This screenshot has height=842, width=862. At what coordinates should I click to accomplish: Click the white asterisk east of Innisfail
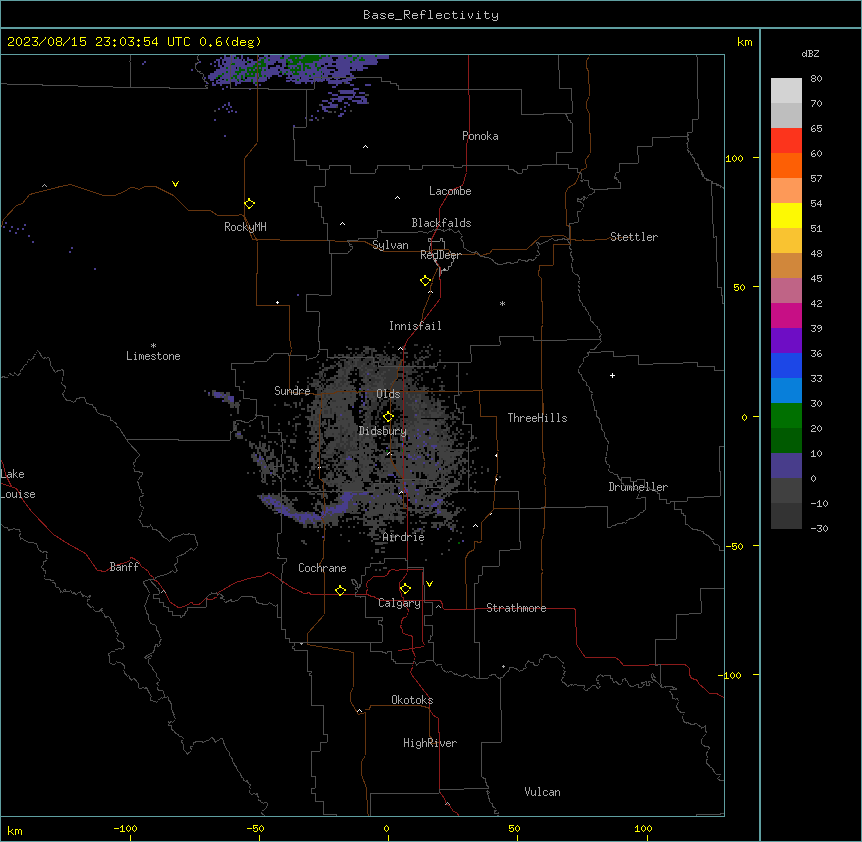[x=502, y=303]
